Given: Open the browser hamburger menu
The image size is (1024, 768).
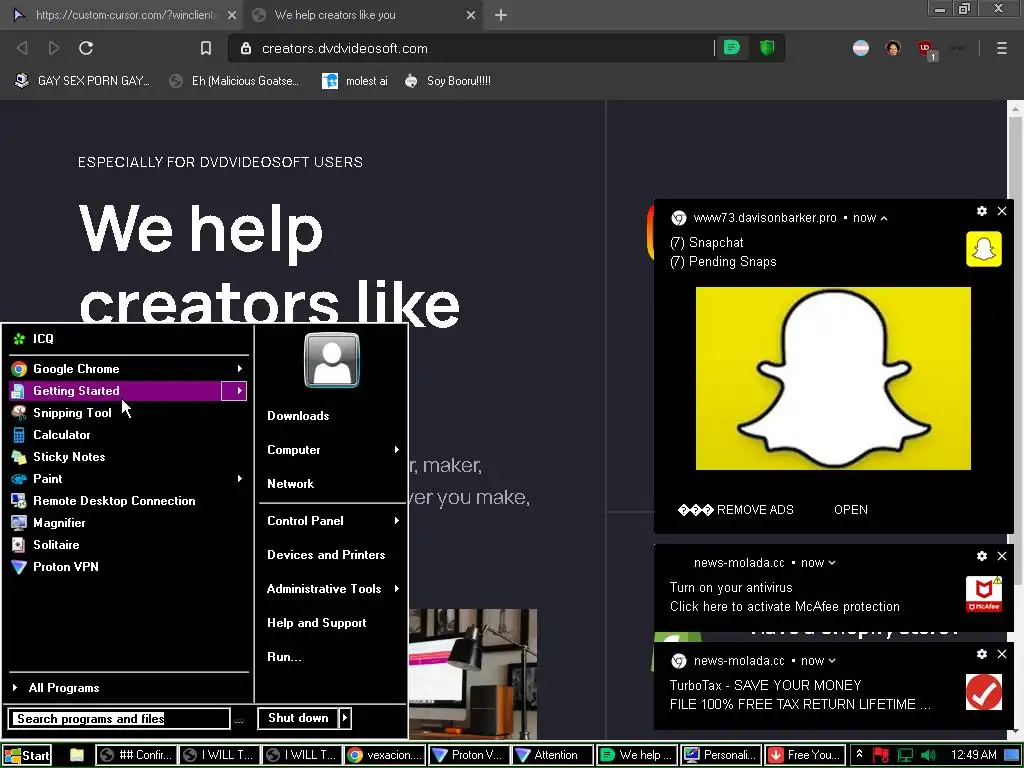Looking at the screenshot, I should tap(1001, 48).
